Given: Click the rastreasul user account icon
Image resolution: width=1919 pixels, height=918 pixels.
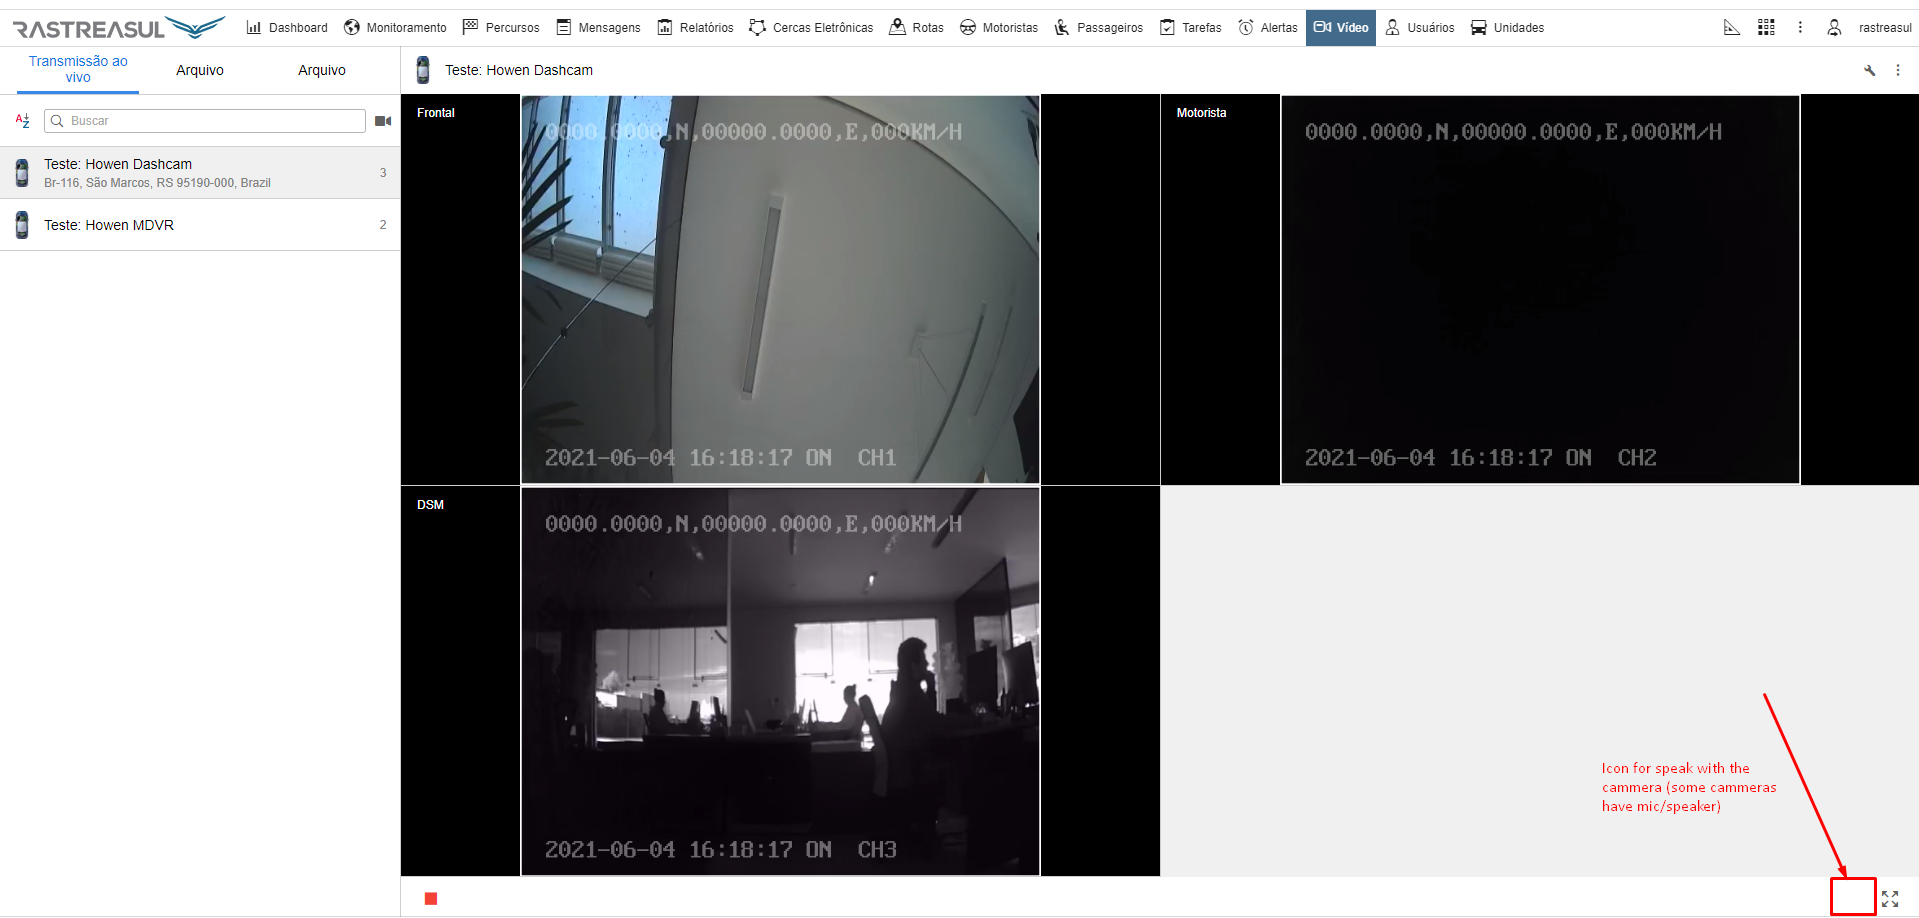Looking at the screenshot, I should [1834, 28].
